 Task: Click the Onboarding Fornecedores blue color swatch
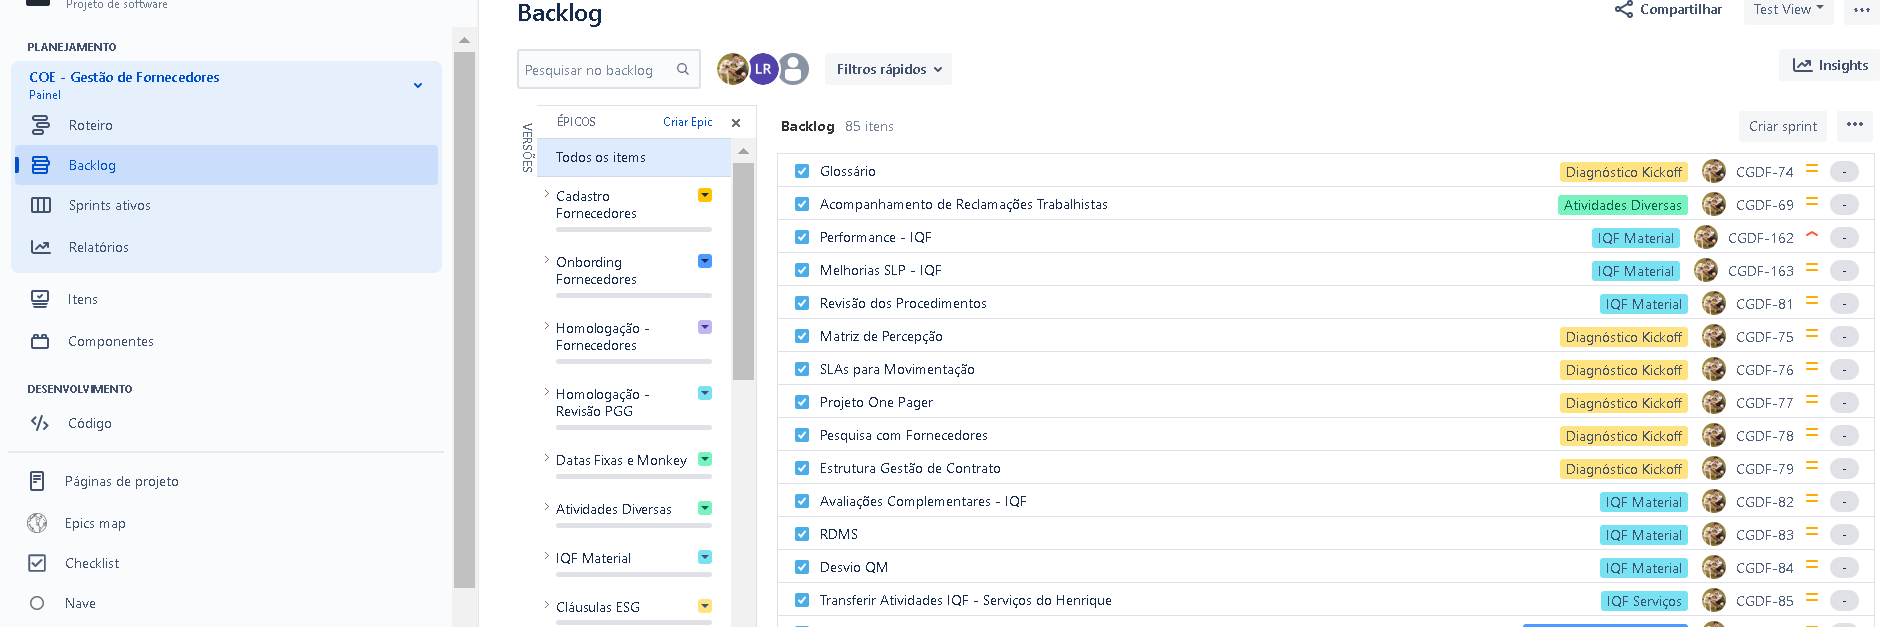(705, 261)
